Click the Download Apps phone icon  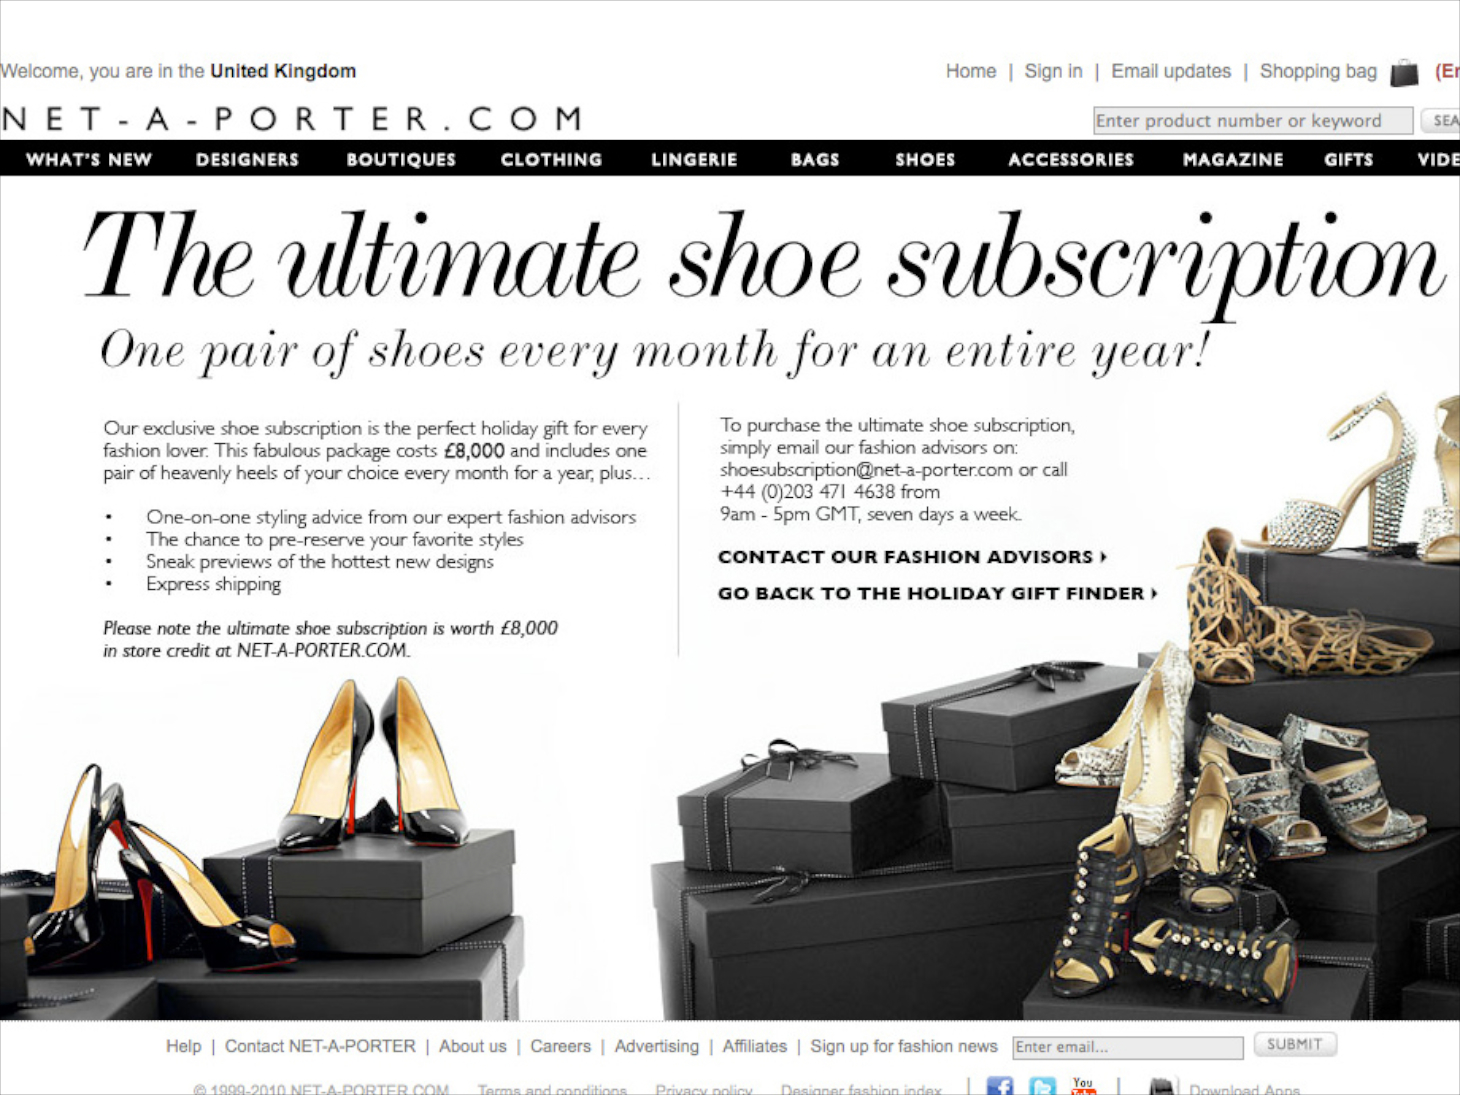tap(1161, 1087)
